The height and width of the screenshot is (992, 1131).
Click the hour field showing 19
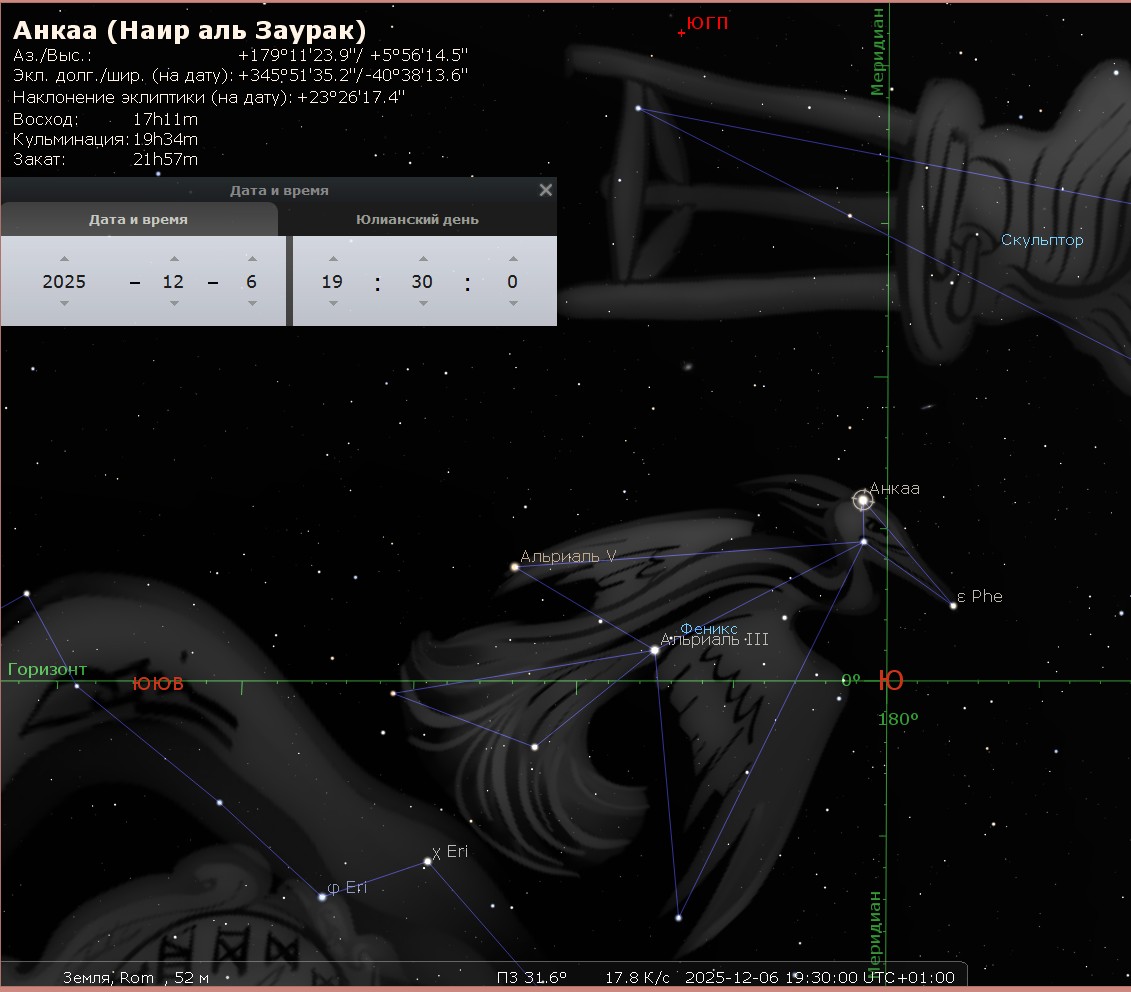pos(332,282)
